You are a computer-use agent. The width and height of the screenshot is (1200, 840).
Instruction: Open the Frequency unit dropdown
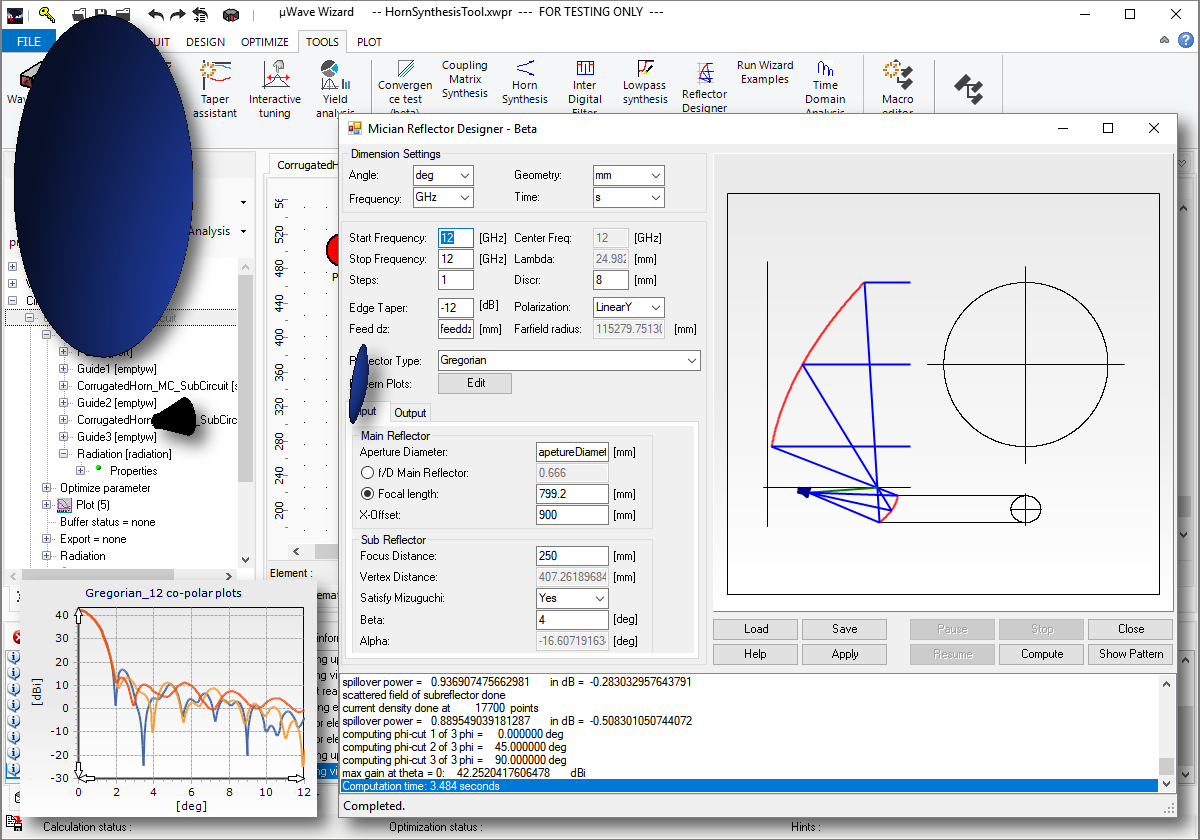click(443, 198)
